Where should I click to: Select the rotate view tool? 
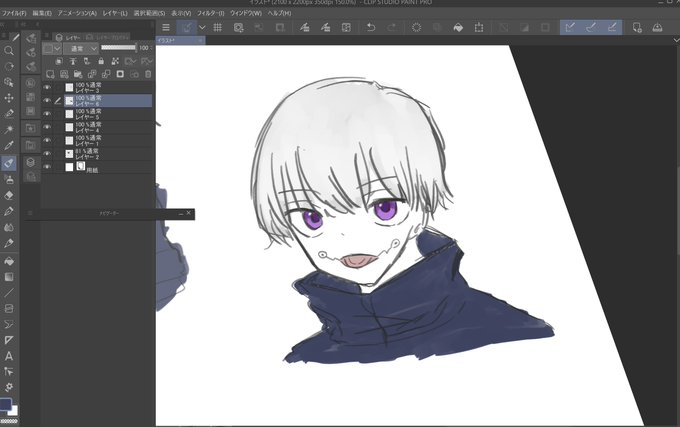[x=9, y=66]
